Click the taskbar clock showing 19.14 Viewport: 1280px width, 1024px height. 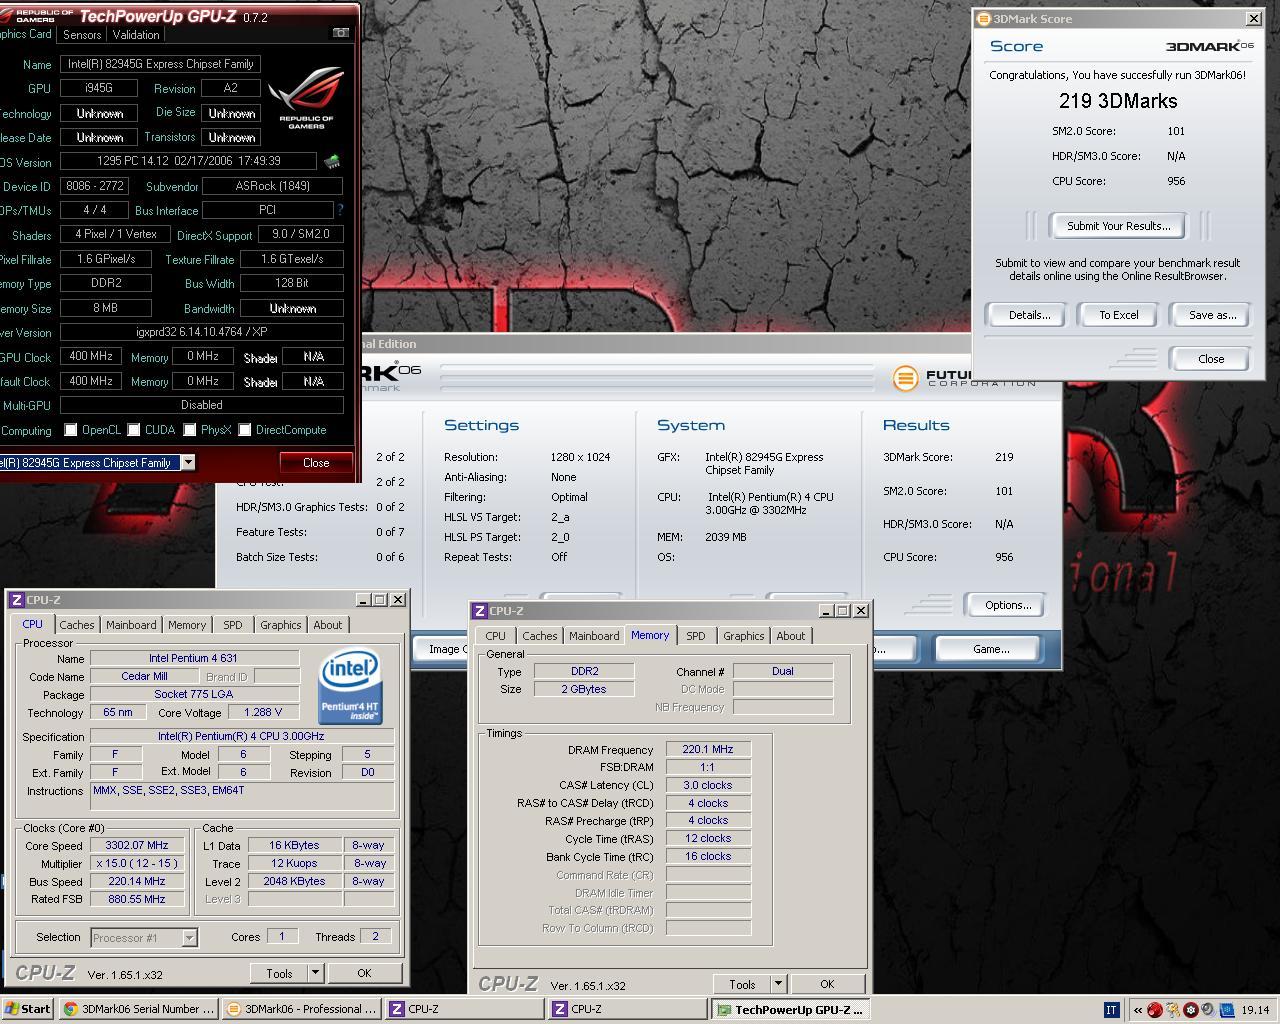click(1255, 1010)
